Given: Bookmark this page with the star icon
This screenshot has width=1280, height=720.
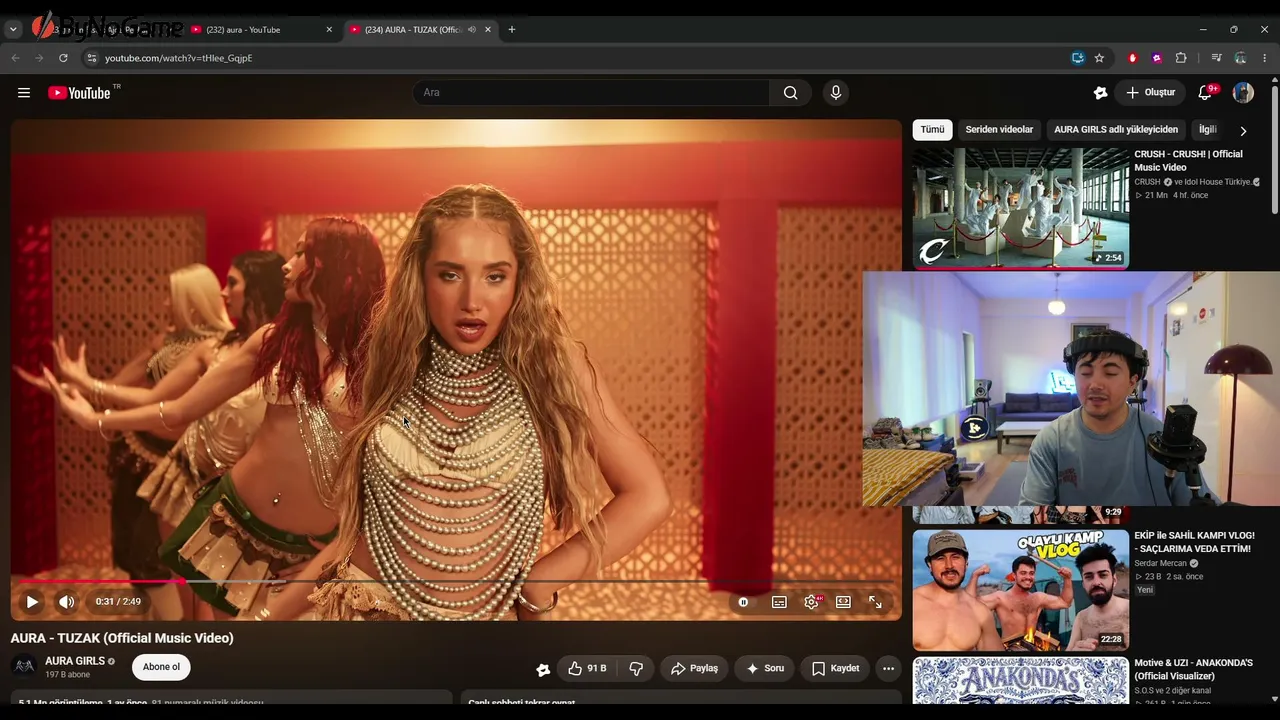Looking at the screenshot, I should [1099, 58].
